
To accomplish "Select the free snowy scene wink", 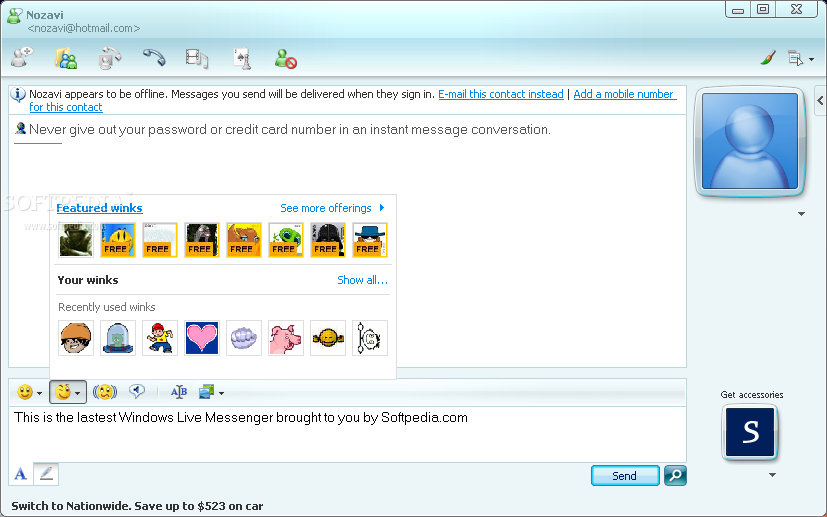I will [x=160, y=240].
